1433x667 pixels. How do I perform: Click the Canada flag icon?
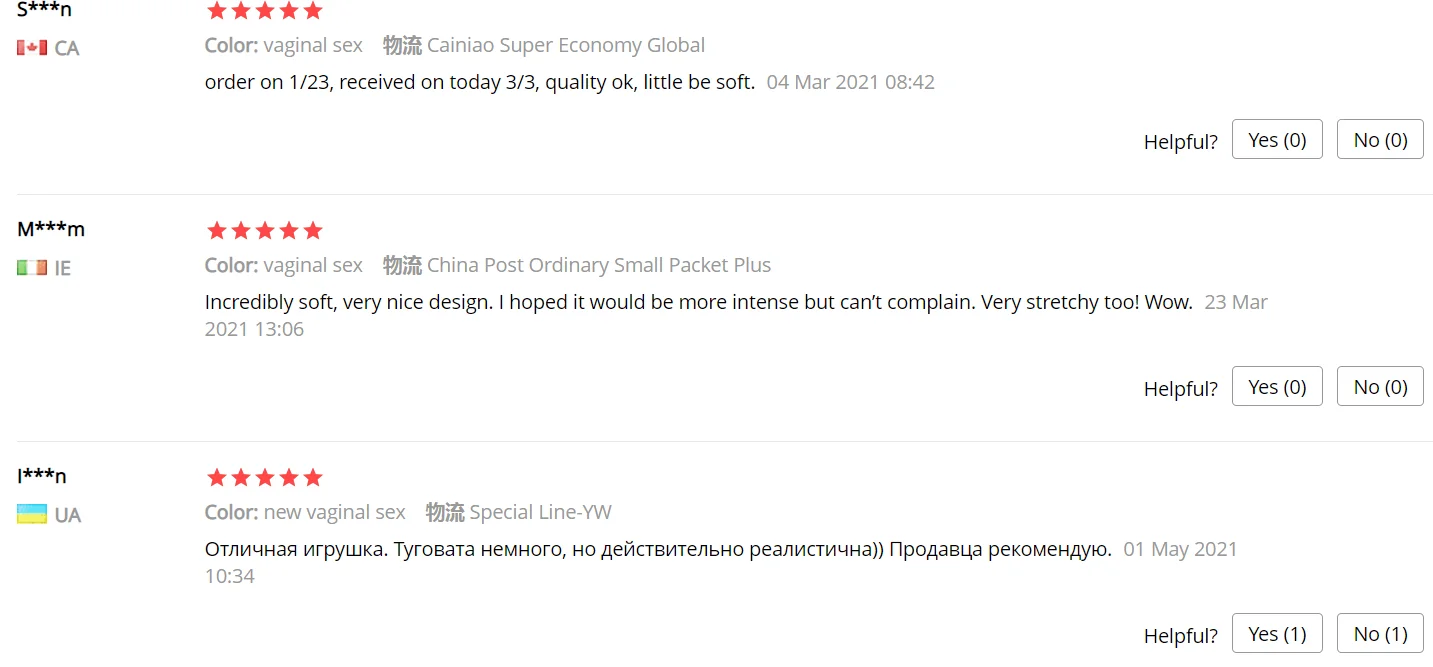pos(32,47)
